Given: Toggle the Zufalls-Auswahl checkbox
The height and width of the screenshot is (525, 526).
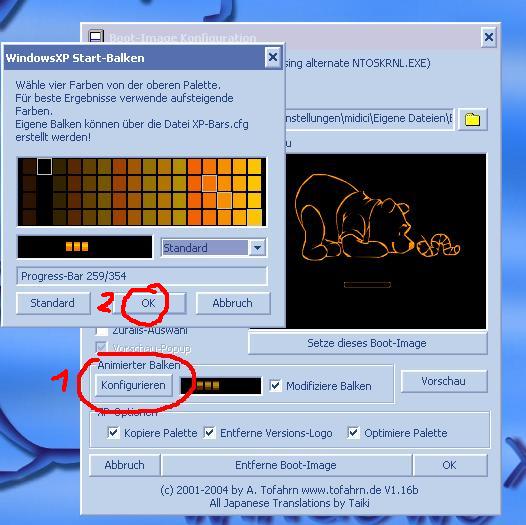Looking at the screenshot, I should coord(102,331).
